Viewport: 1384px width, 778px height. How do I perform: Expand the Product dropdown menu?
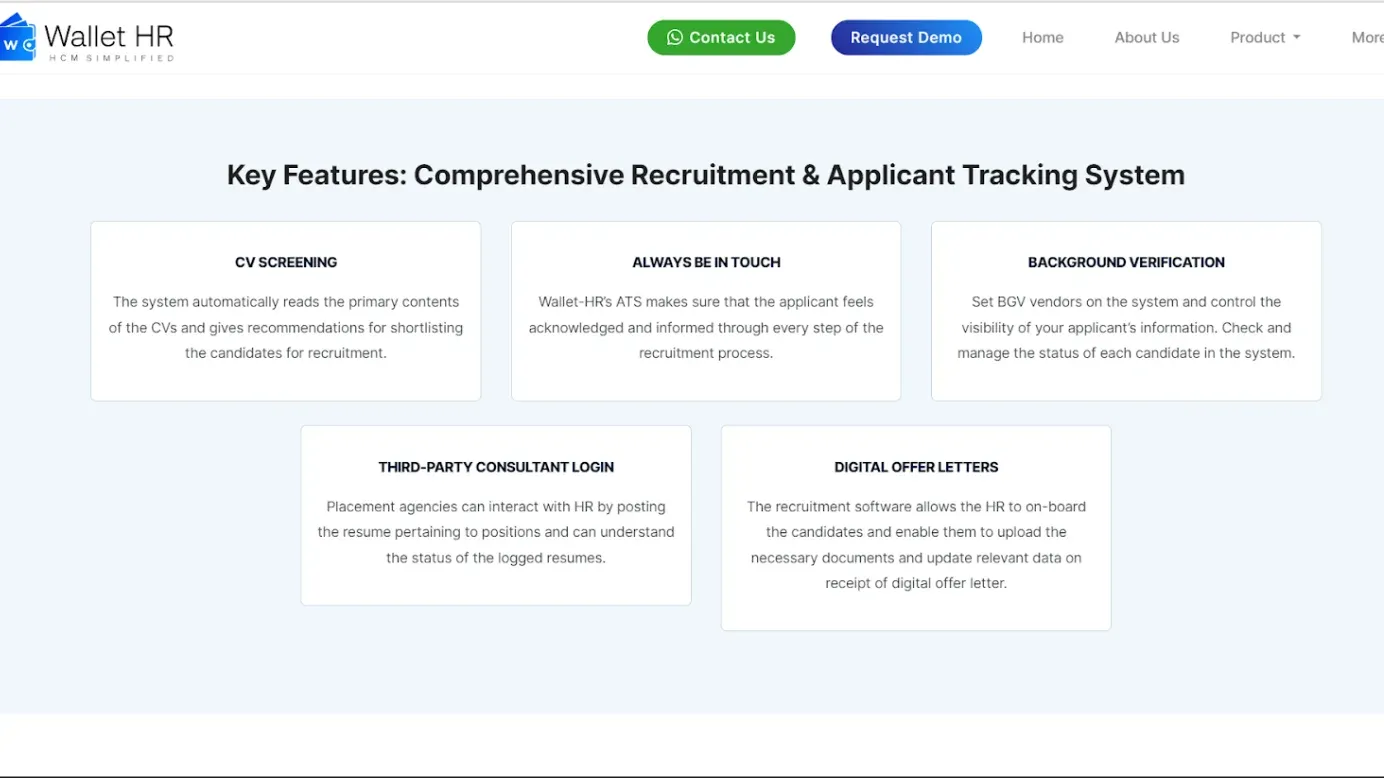[x=1265, y=37]
